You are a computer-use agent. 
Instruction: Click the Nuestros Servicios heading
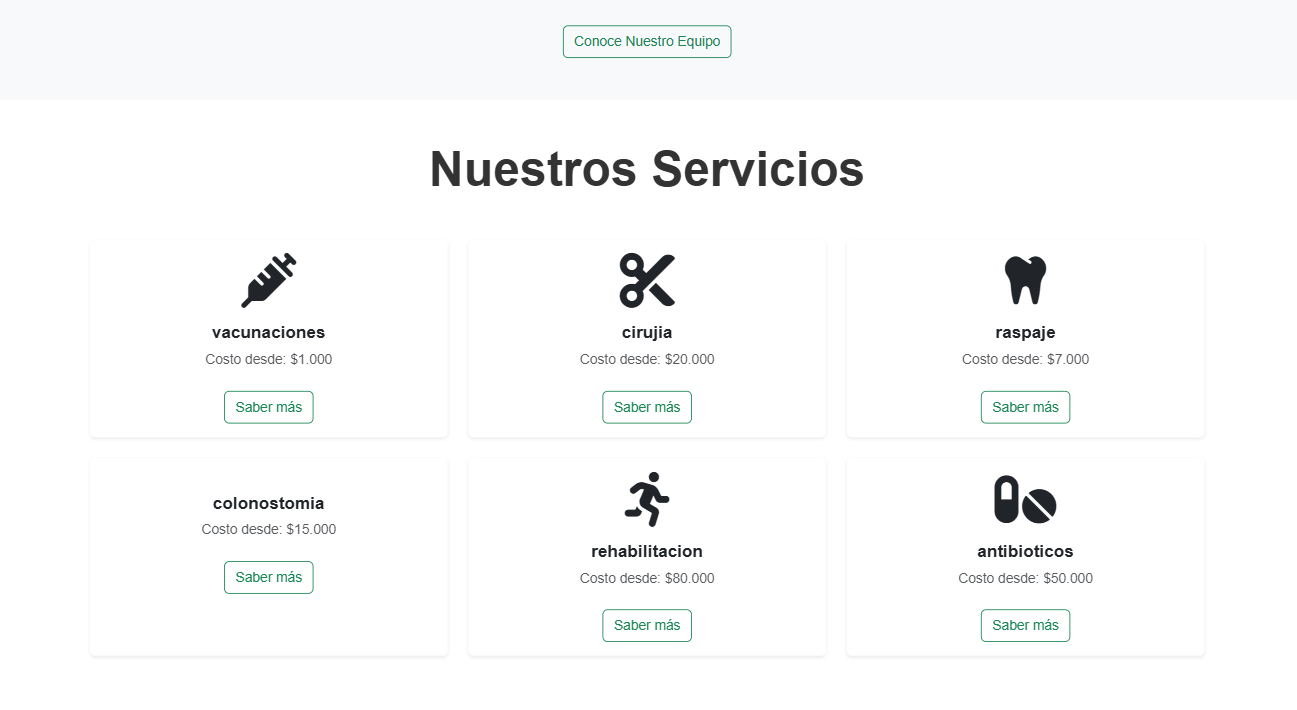(x=647, y=168)
